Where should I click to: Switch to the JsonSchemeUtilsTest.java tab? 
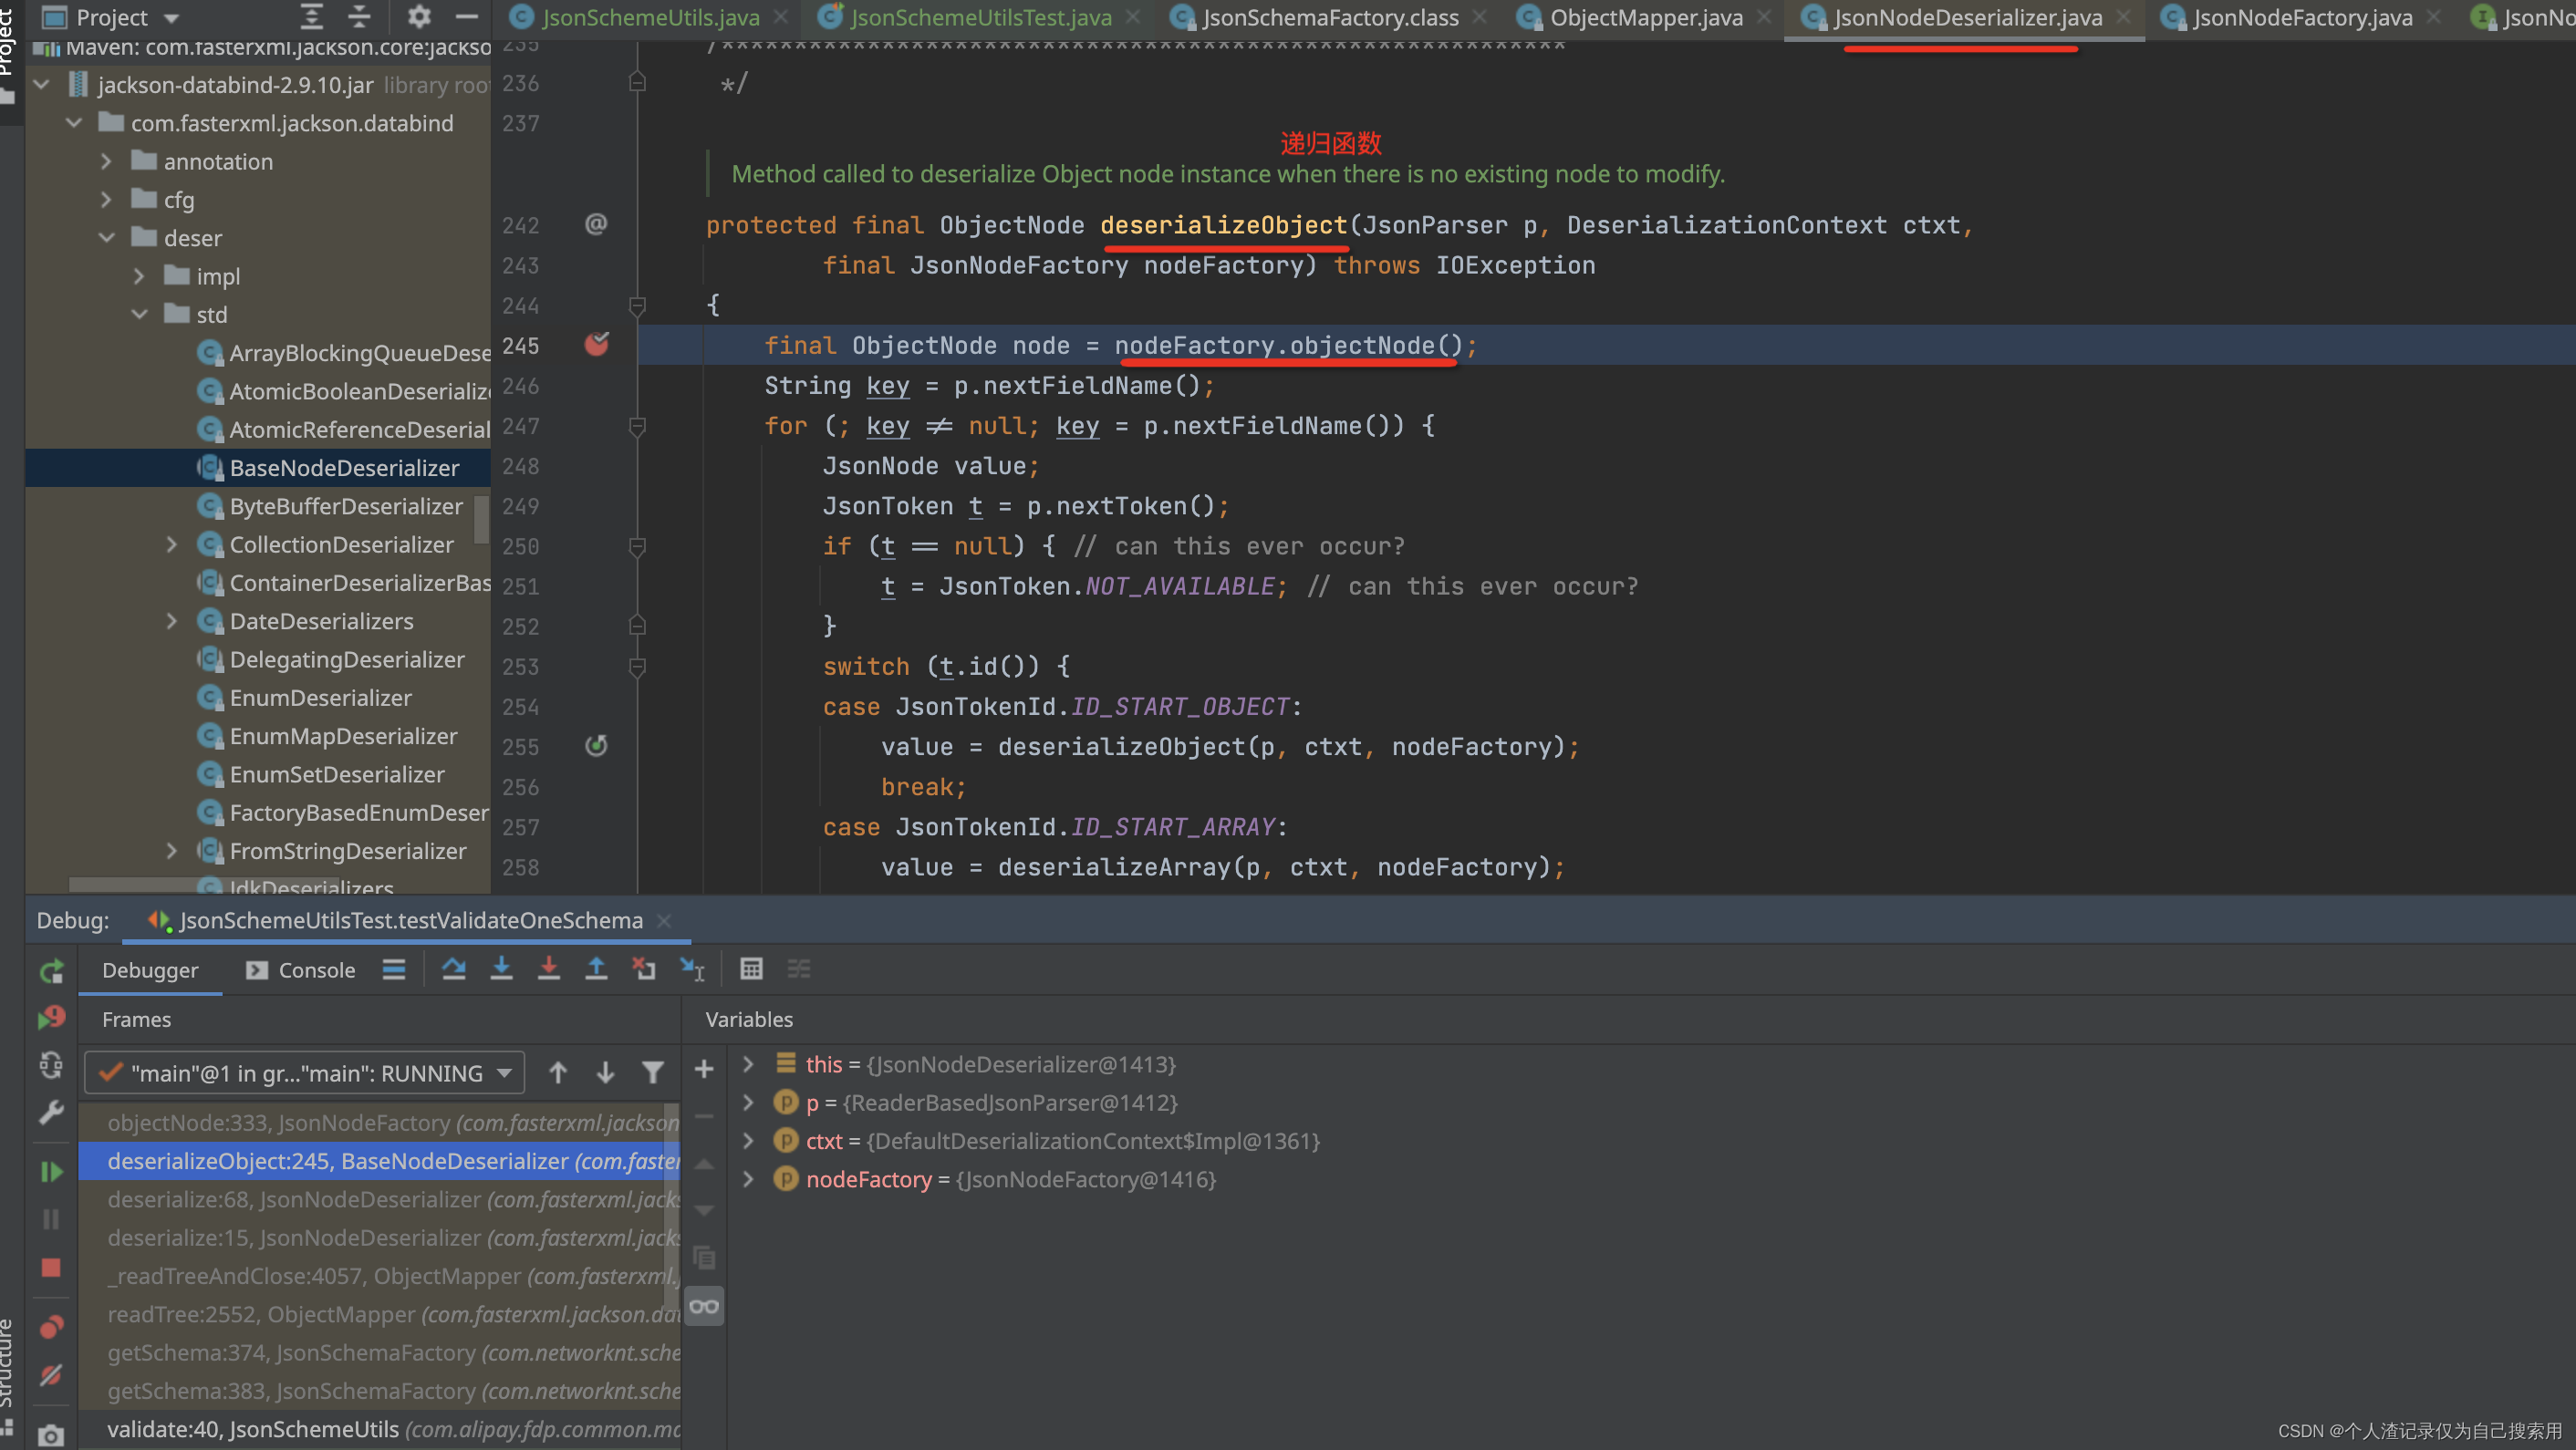(980, 17)
